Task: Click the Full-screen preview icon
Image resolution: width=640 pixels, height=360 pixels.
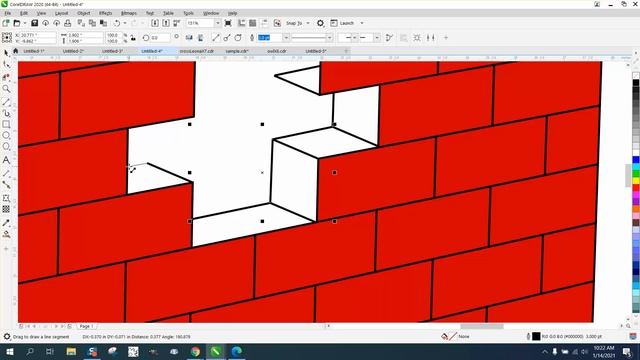Action: 228,23
